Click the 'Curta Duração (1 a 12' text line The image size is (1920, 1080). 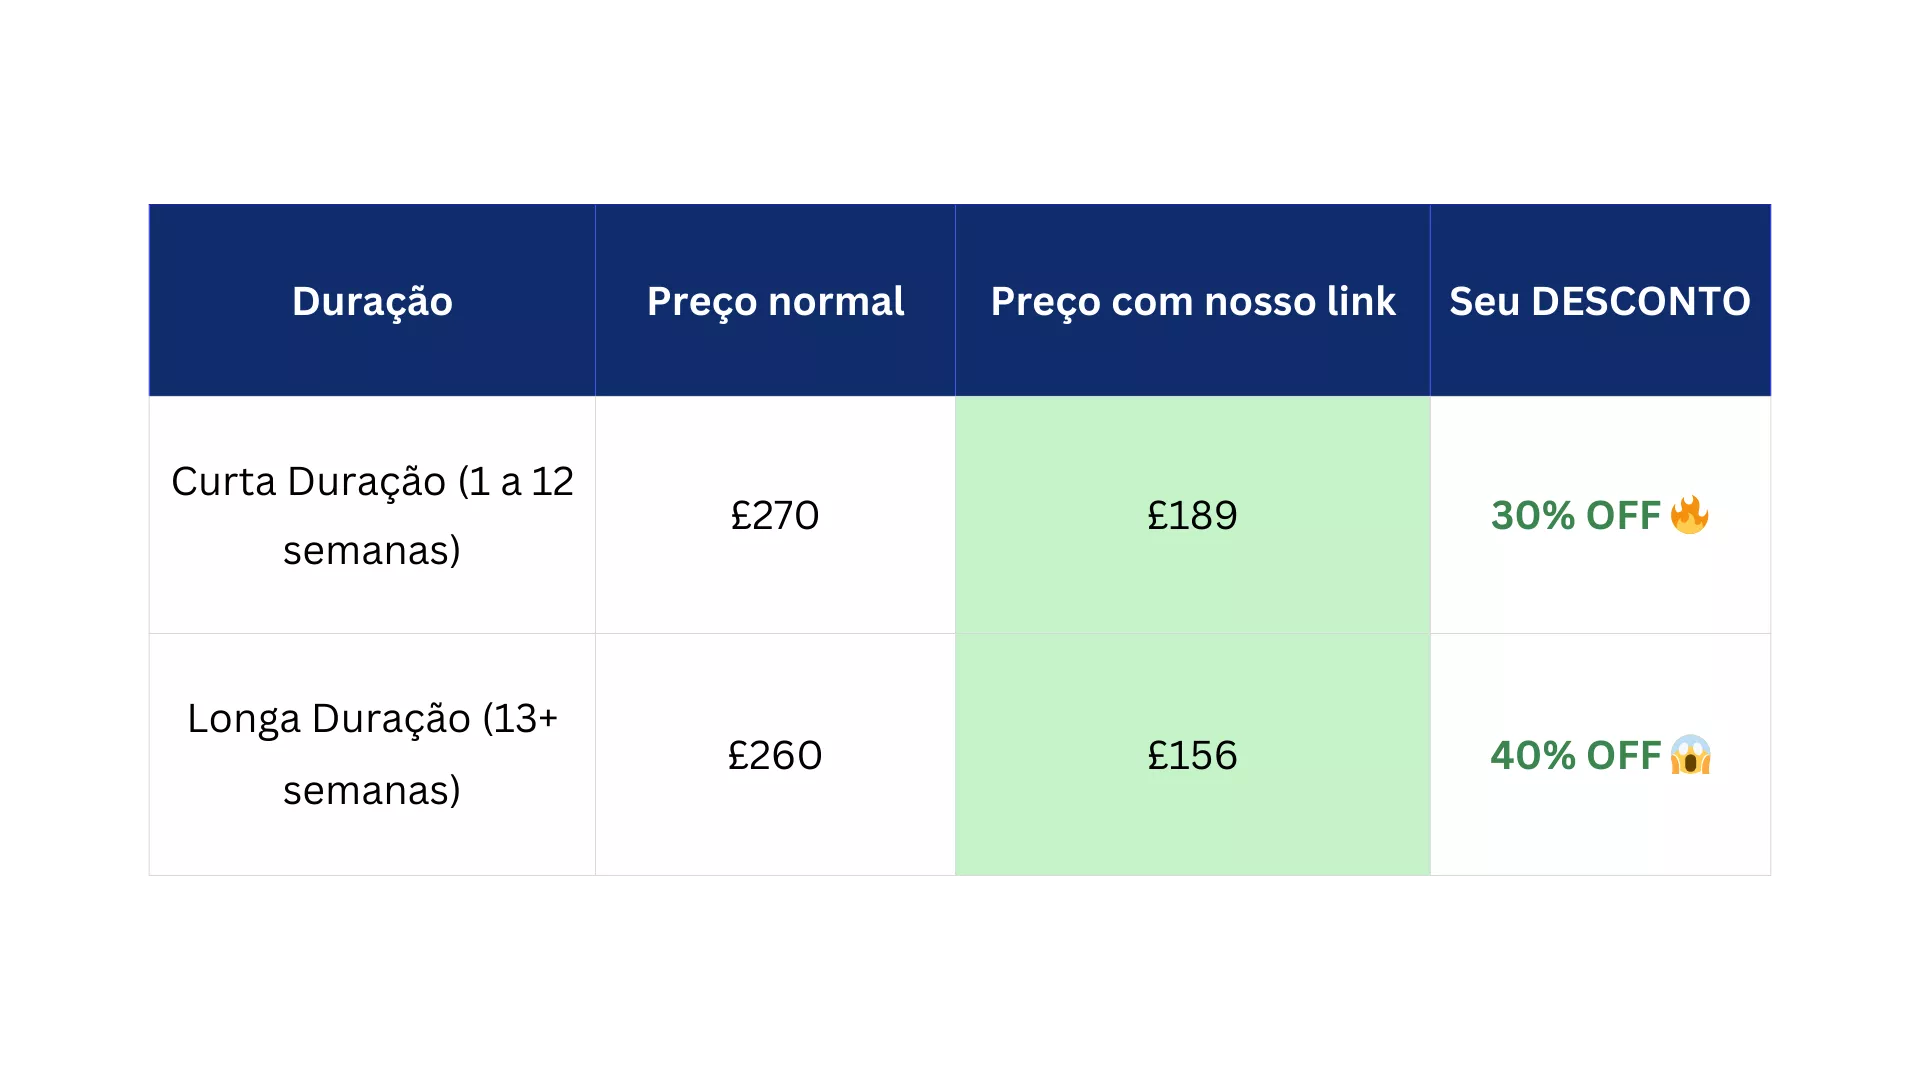(x=372, y=482)
